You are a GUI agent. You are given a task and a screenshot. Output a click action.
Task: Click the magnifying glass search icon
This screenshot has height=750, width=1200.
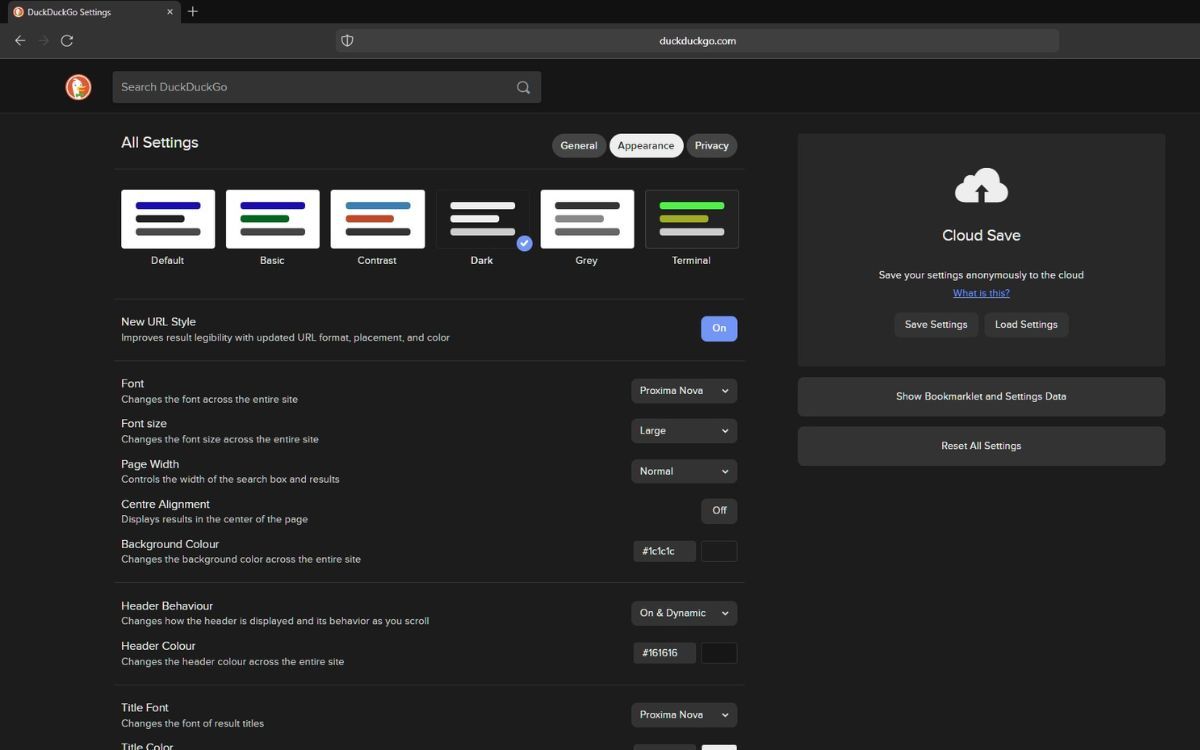point(523,87)
